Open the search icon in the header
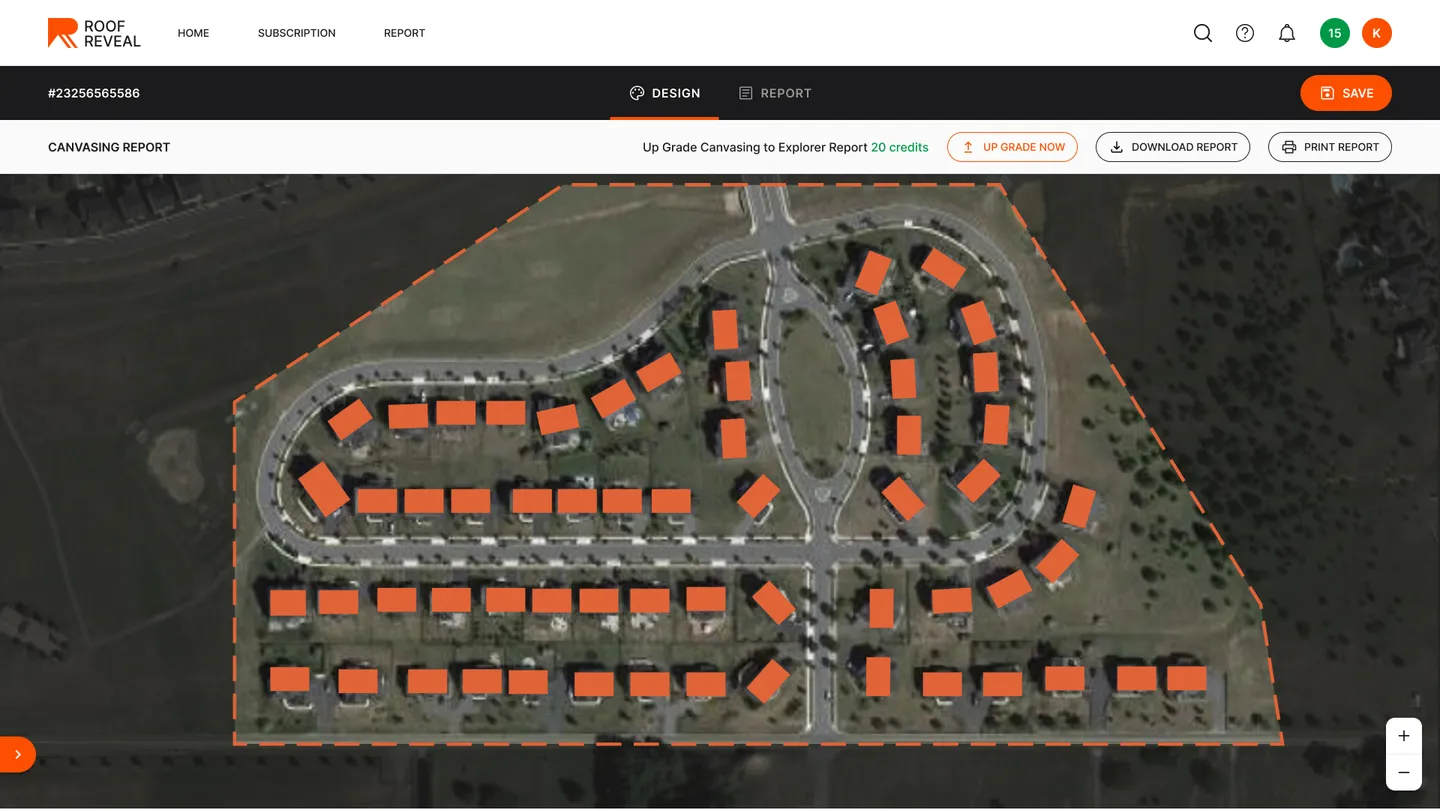1440x810 pixels. click(x=1203, y=33)
